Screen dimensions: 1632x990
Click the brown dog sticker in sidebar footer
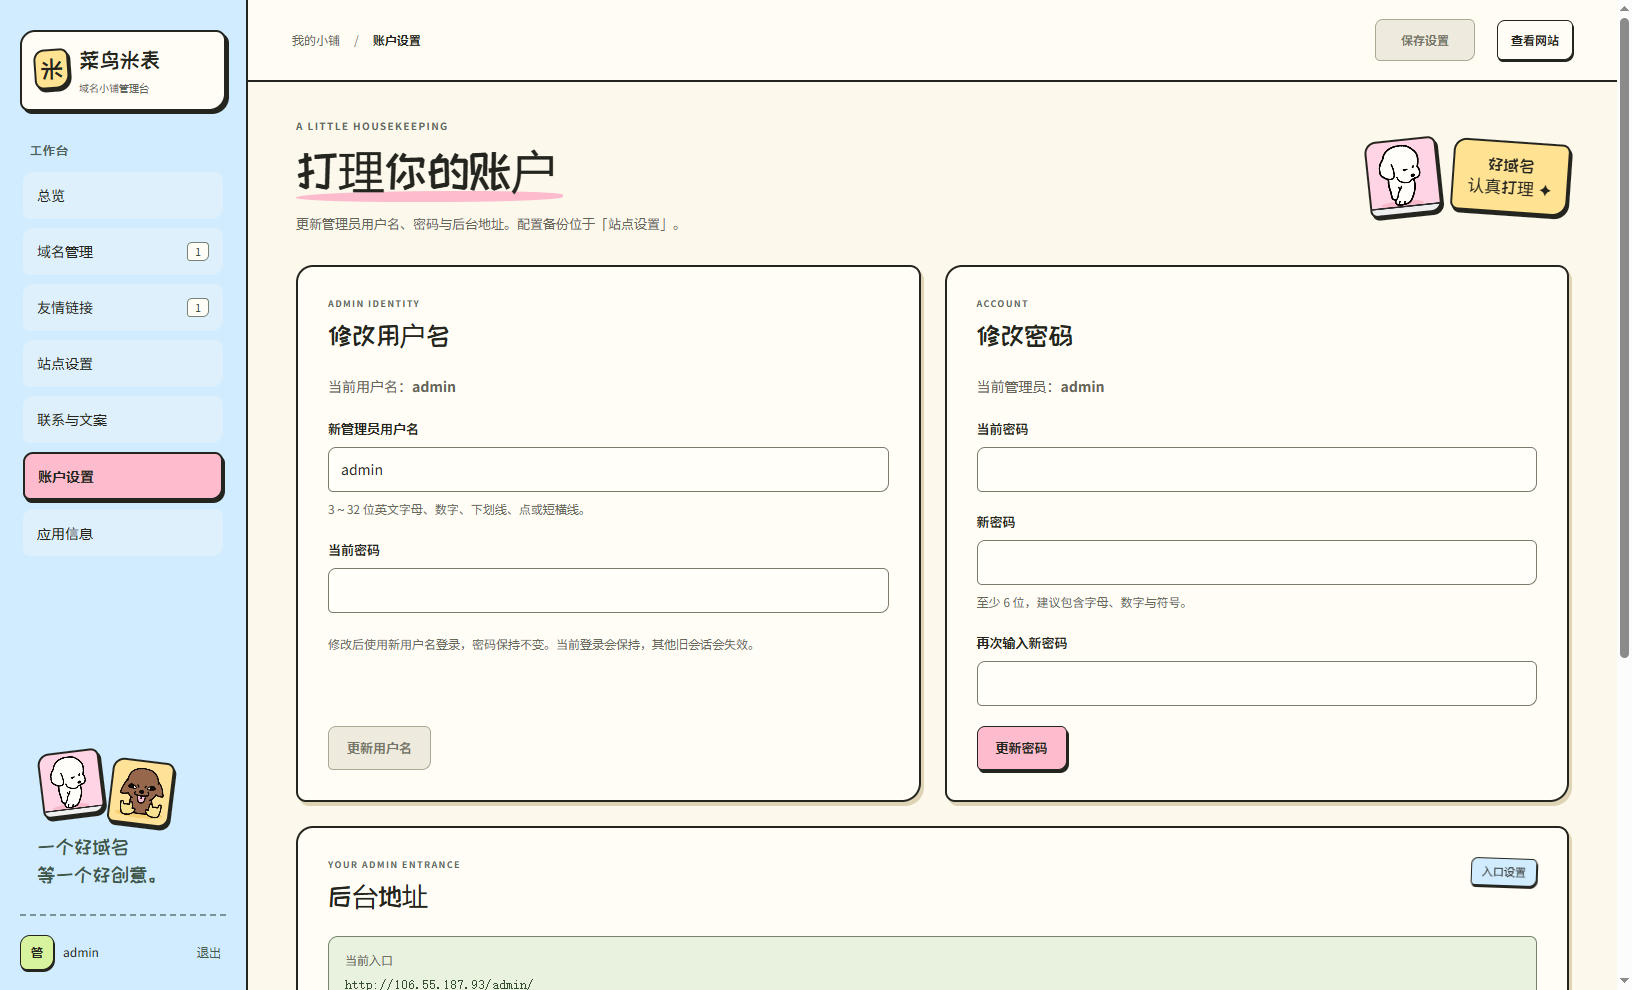click(x=142, y=793)
